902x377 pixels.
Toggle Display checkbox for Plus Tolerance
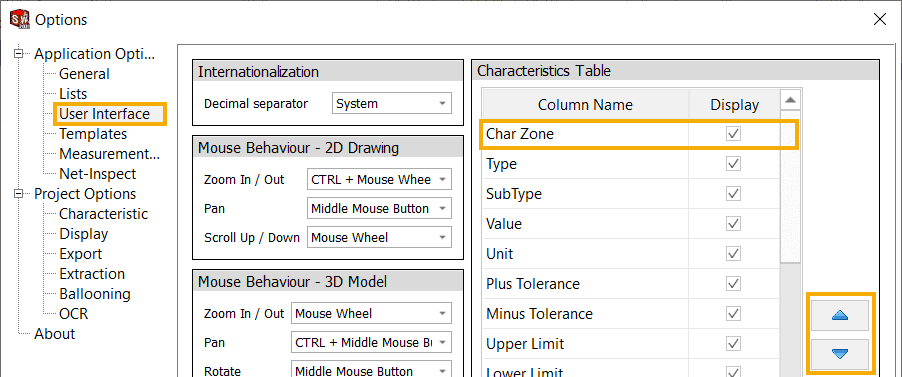(733, 284)
